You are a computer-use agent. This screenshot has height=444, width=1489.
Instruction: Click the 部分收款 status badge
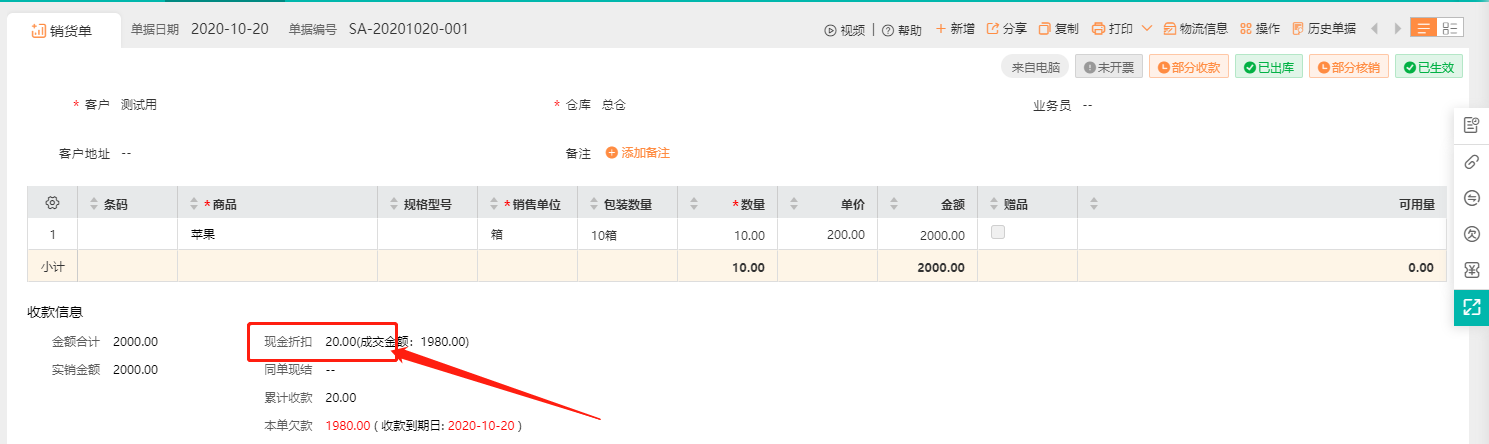1188,67
